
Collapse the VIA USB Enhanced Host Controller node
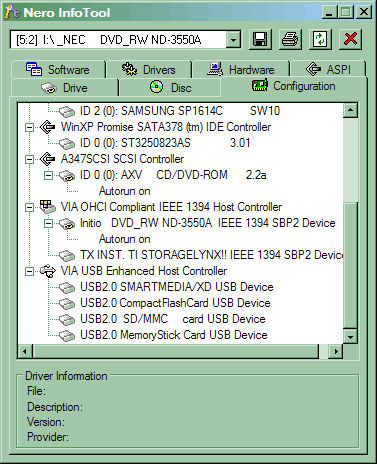click(29, 271)
